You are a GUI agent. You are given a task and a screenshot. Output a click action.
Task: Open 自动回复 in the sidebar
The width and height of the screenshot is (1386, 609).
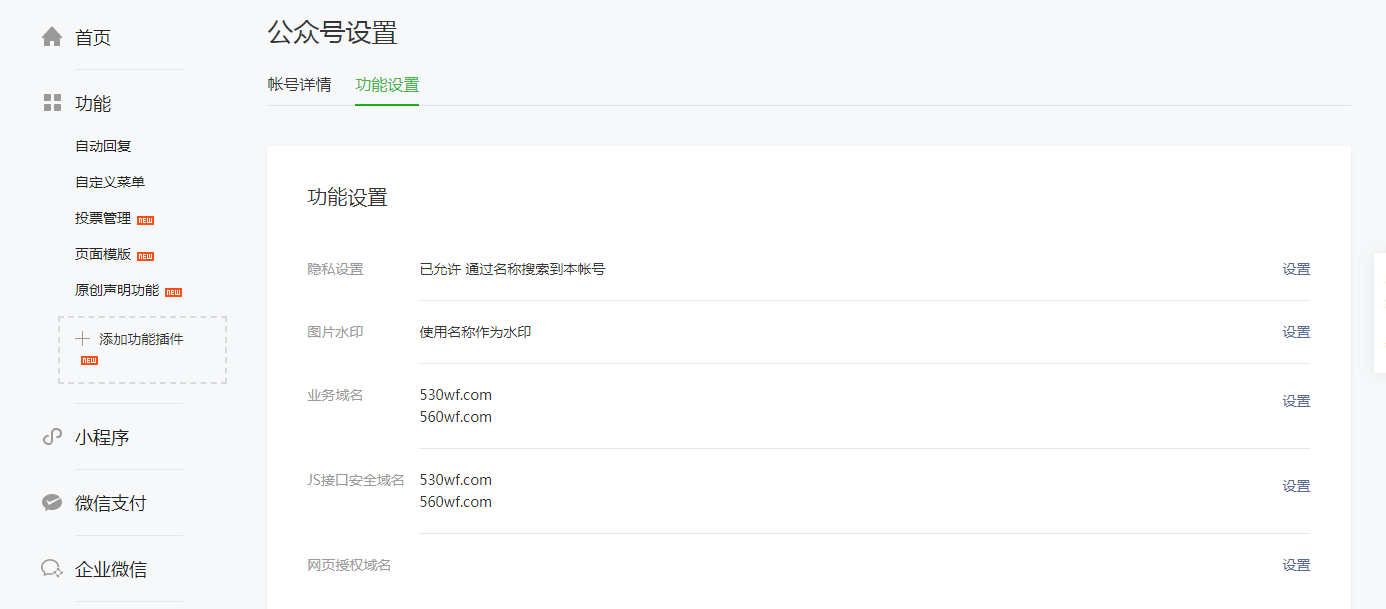(103, 146)
